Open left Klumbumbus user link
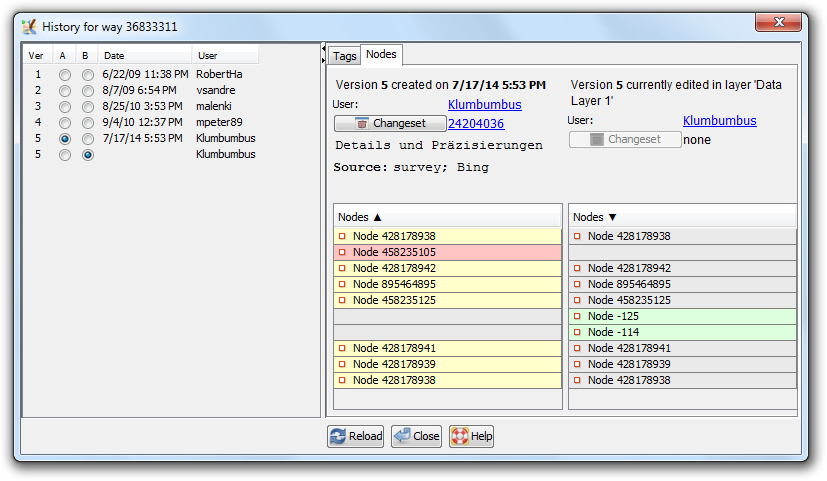The image size is (827, 481). (484, 104)
